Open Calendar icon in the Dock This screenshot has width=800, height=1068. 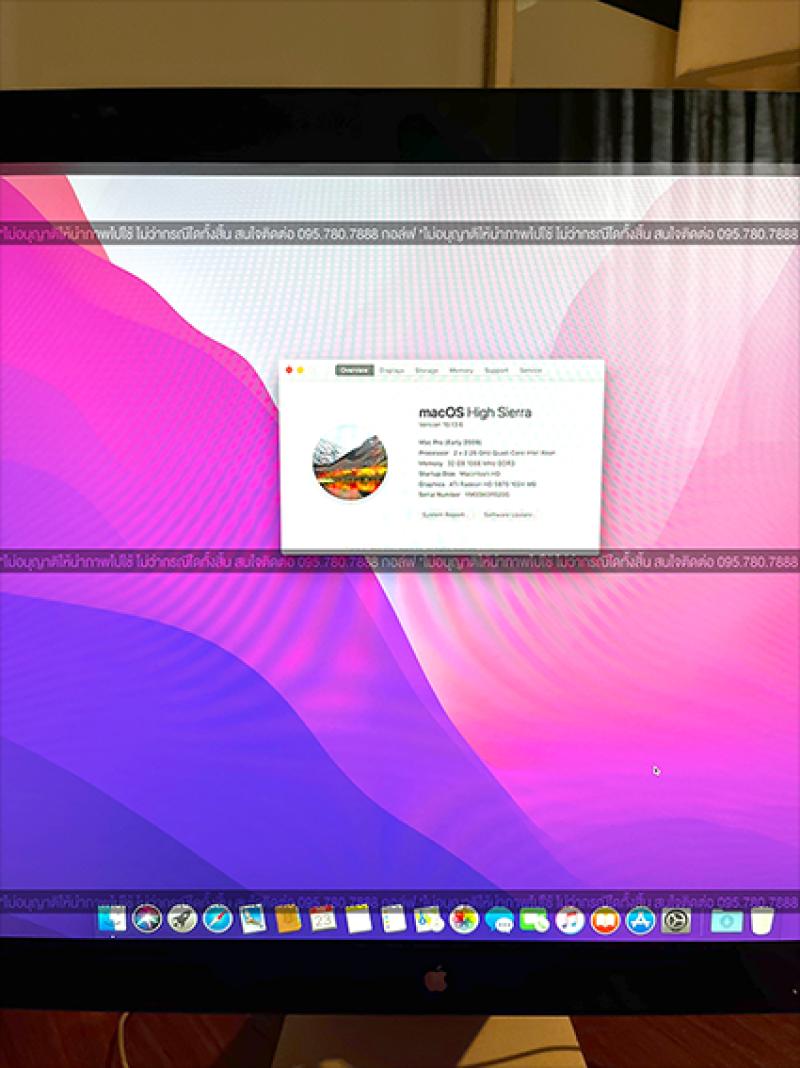(323, 920)
